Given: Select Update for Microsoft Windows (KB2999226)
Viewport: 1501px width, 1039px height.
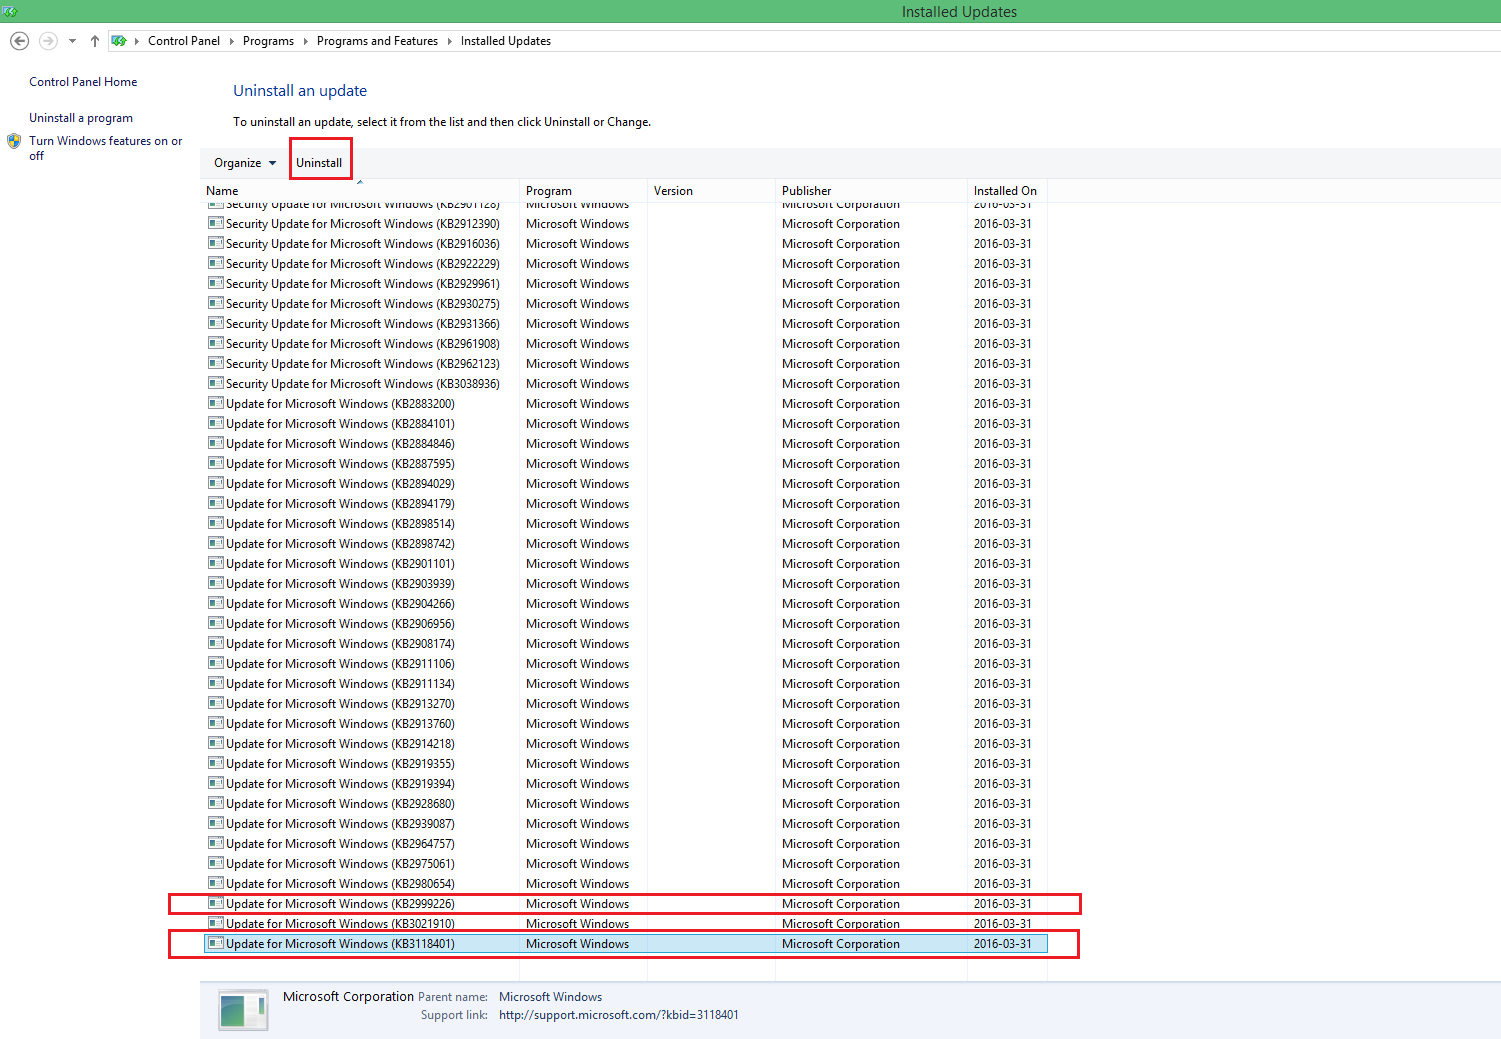Looking at the screenshot, I should point(626,904).
